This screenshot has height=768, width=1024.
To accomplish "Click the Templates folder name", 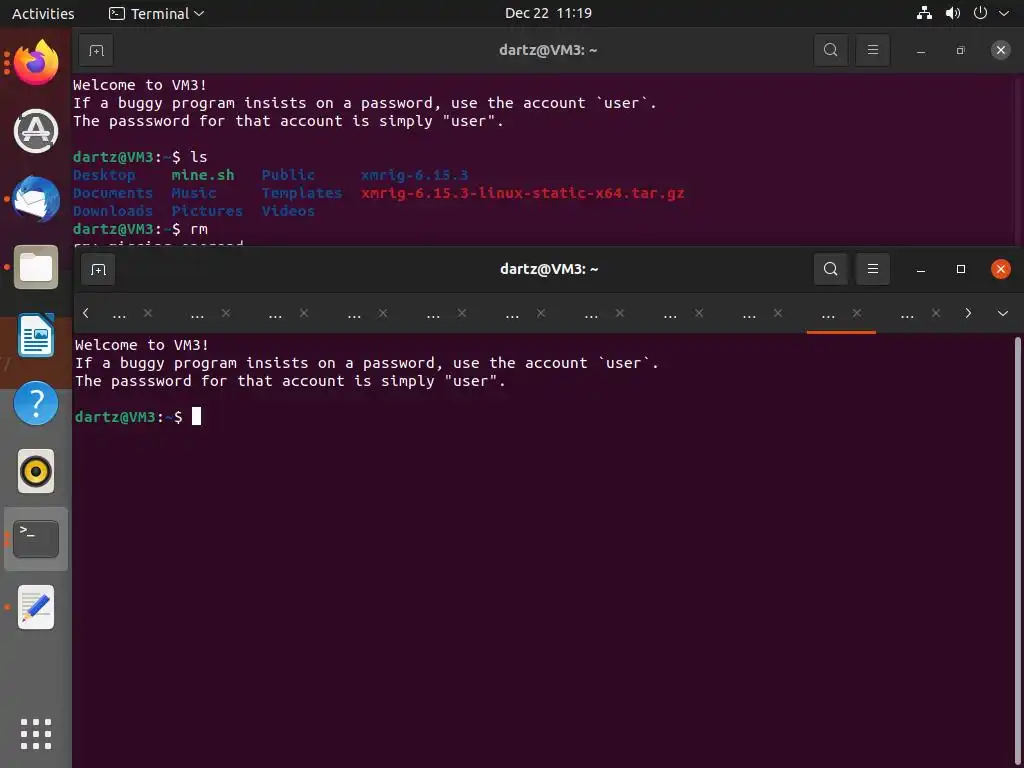I will (302, 193).
